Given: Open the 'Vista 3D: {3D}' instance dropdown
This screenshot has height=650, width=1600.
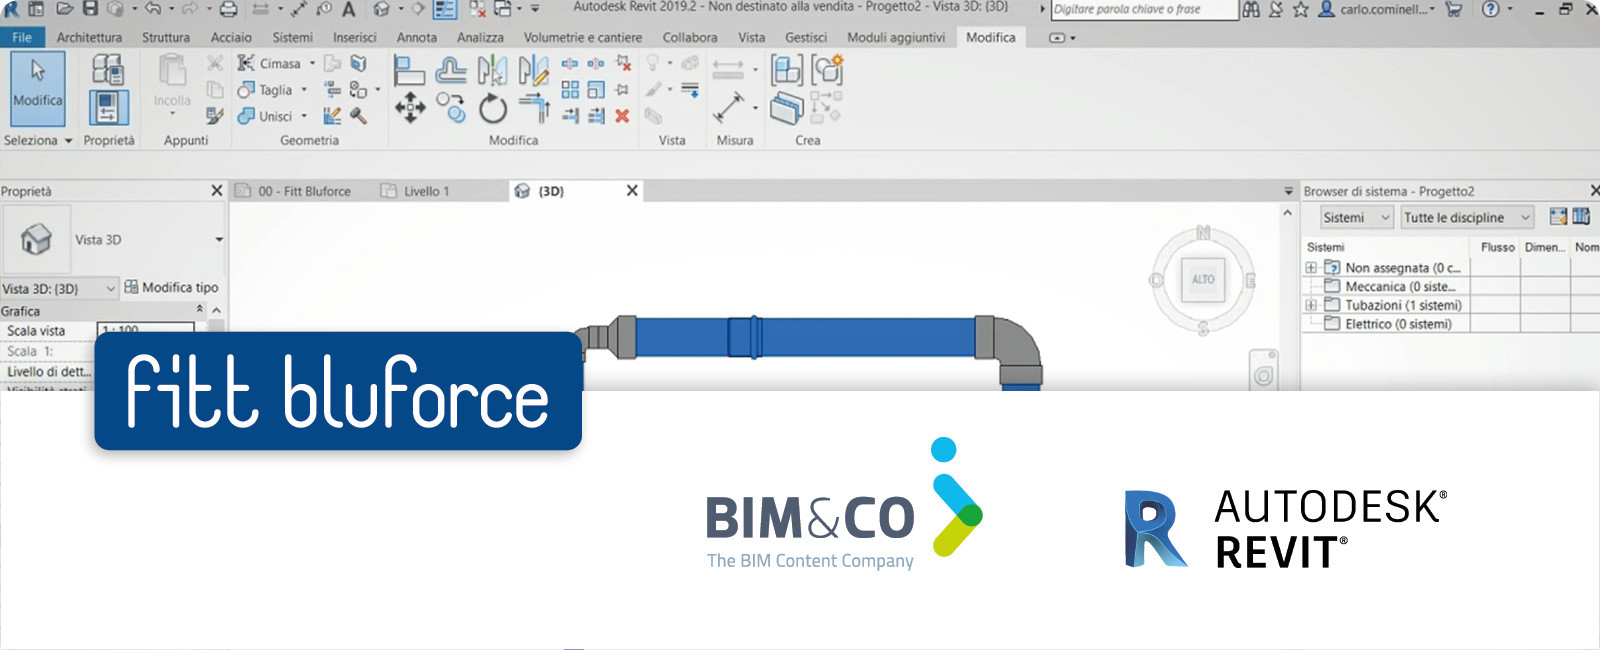Looking at the screenshot, I should coord(60,288).
